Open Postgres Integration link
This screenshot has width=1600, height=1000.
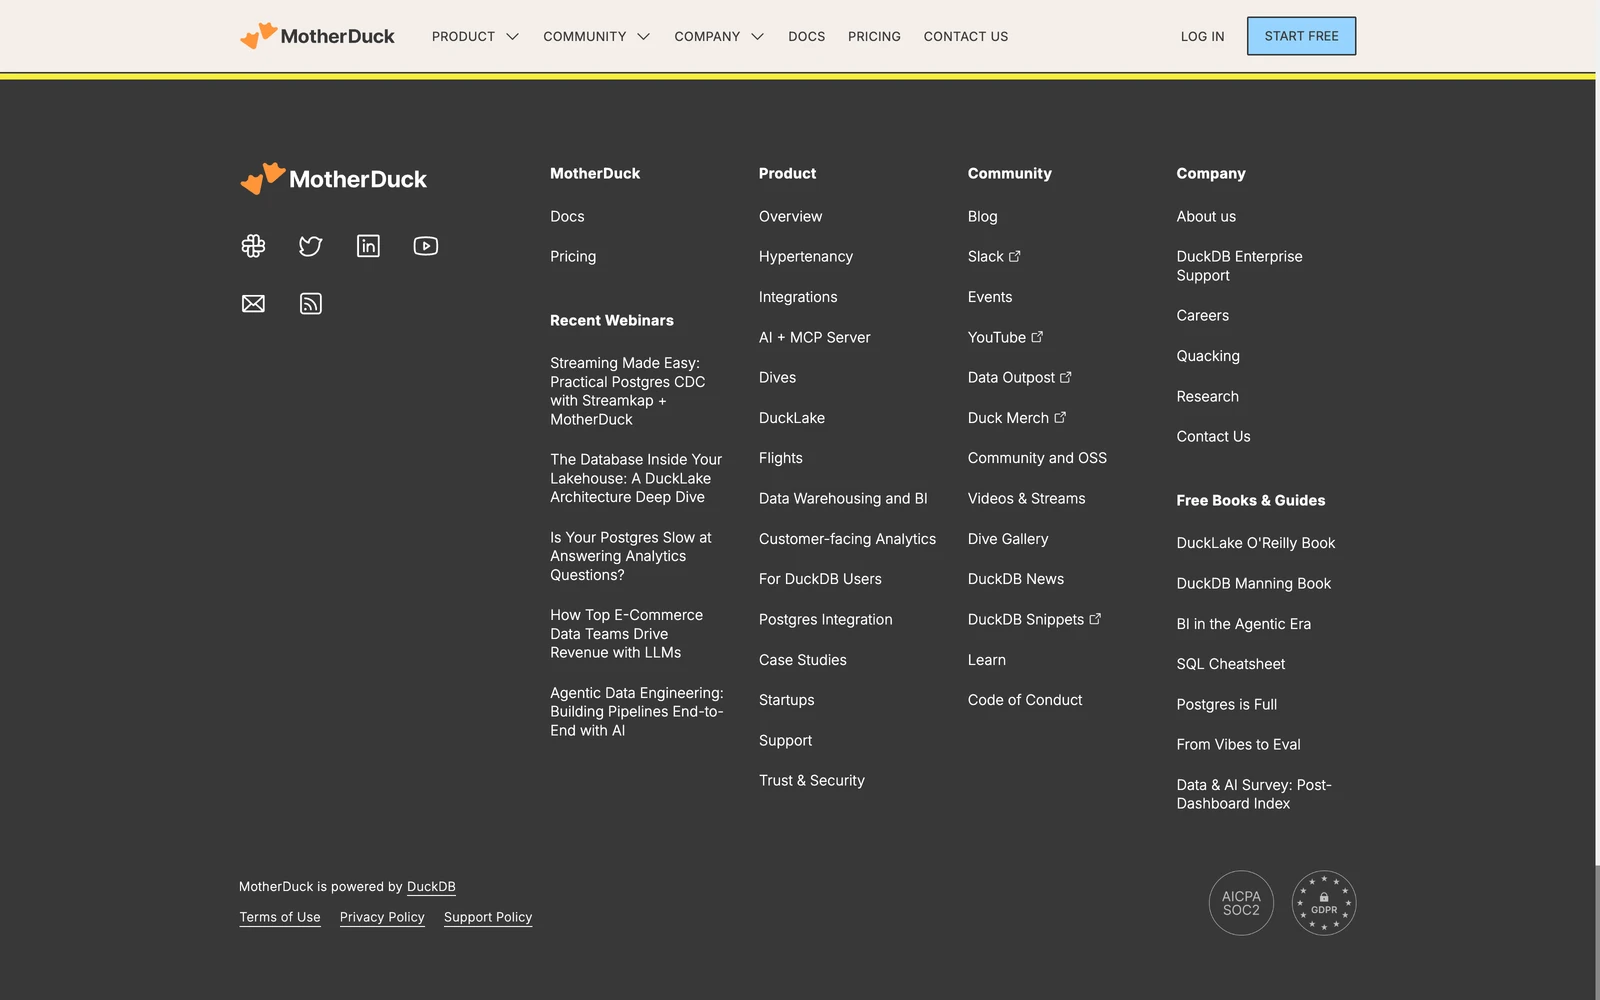pyautogui.click(x=826, y=619)
